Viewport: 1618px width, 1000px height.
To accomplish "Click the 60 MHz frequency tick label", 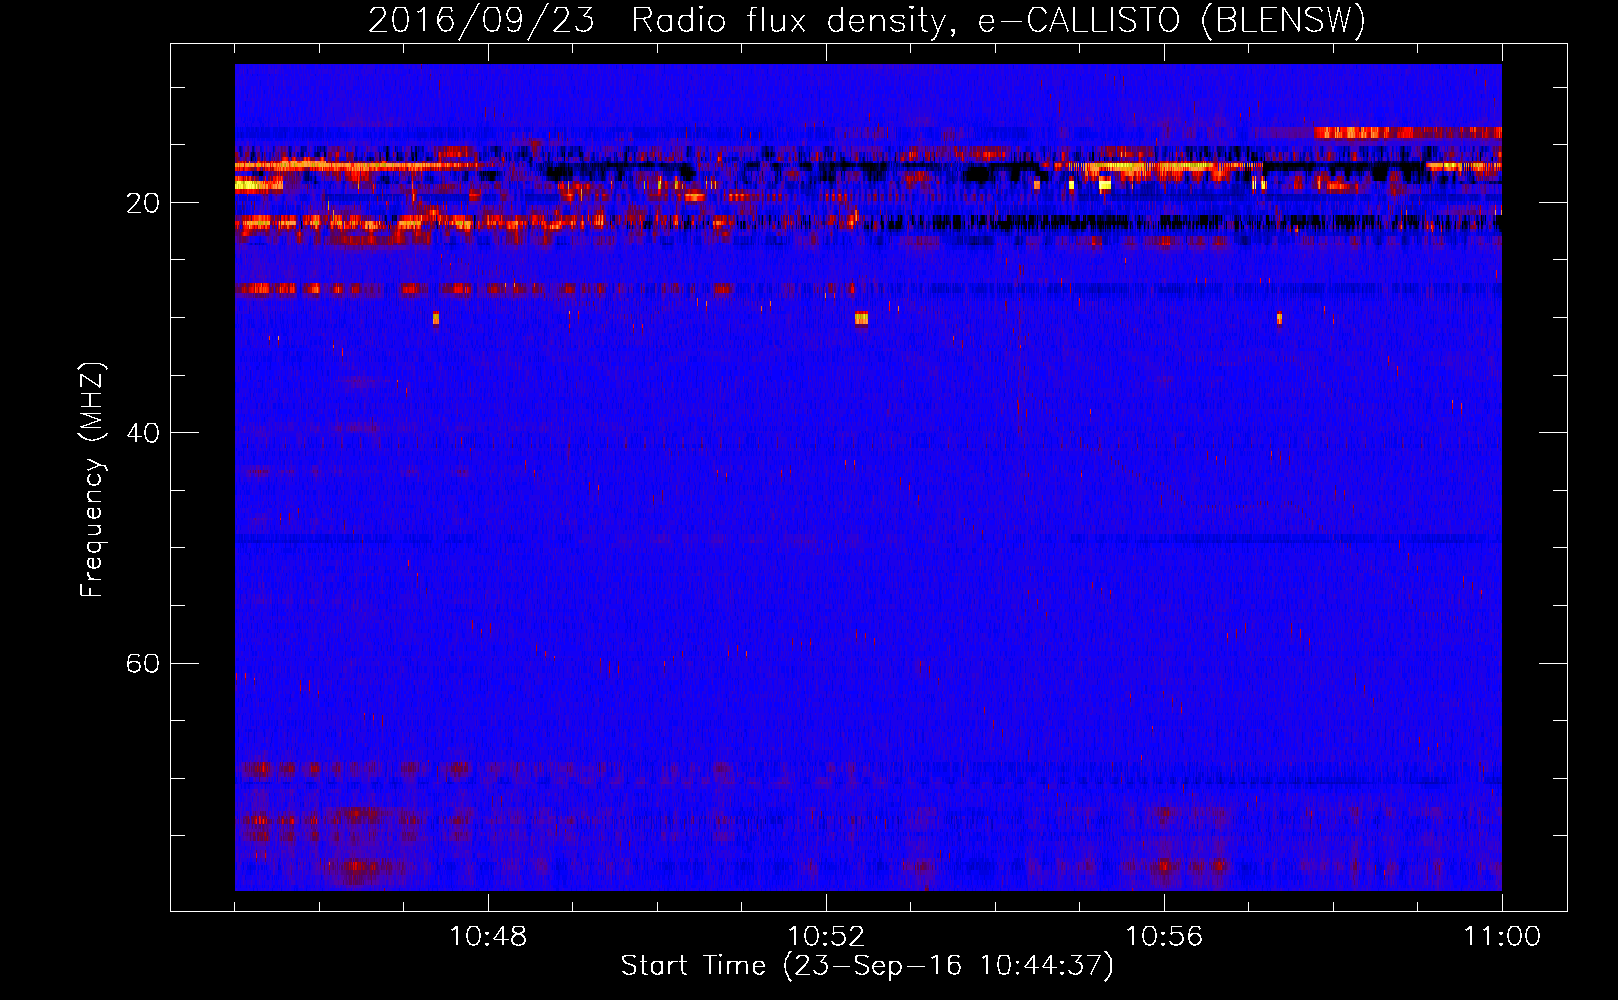I will click(142, 664).
